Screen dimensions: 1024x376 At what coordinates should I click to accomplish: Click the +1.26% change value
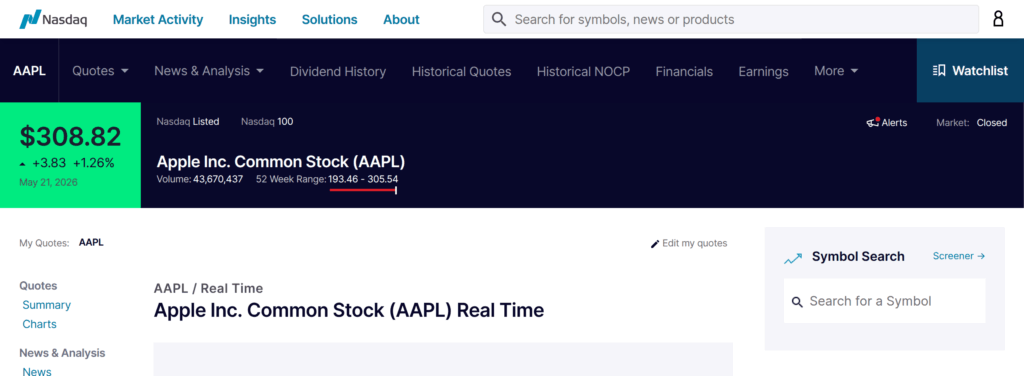point(93,163)
